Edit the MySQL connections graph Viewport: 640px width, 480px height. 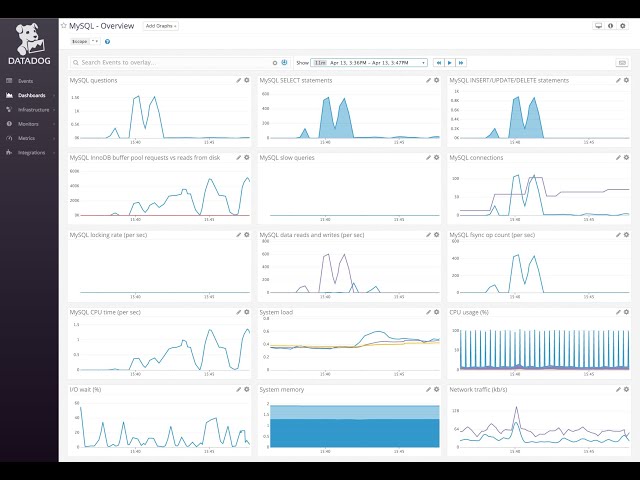click(618, 158)
